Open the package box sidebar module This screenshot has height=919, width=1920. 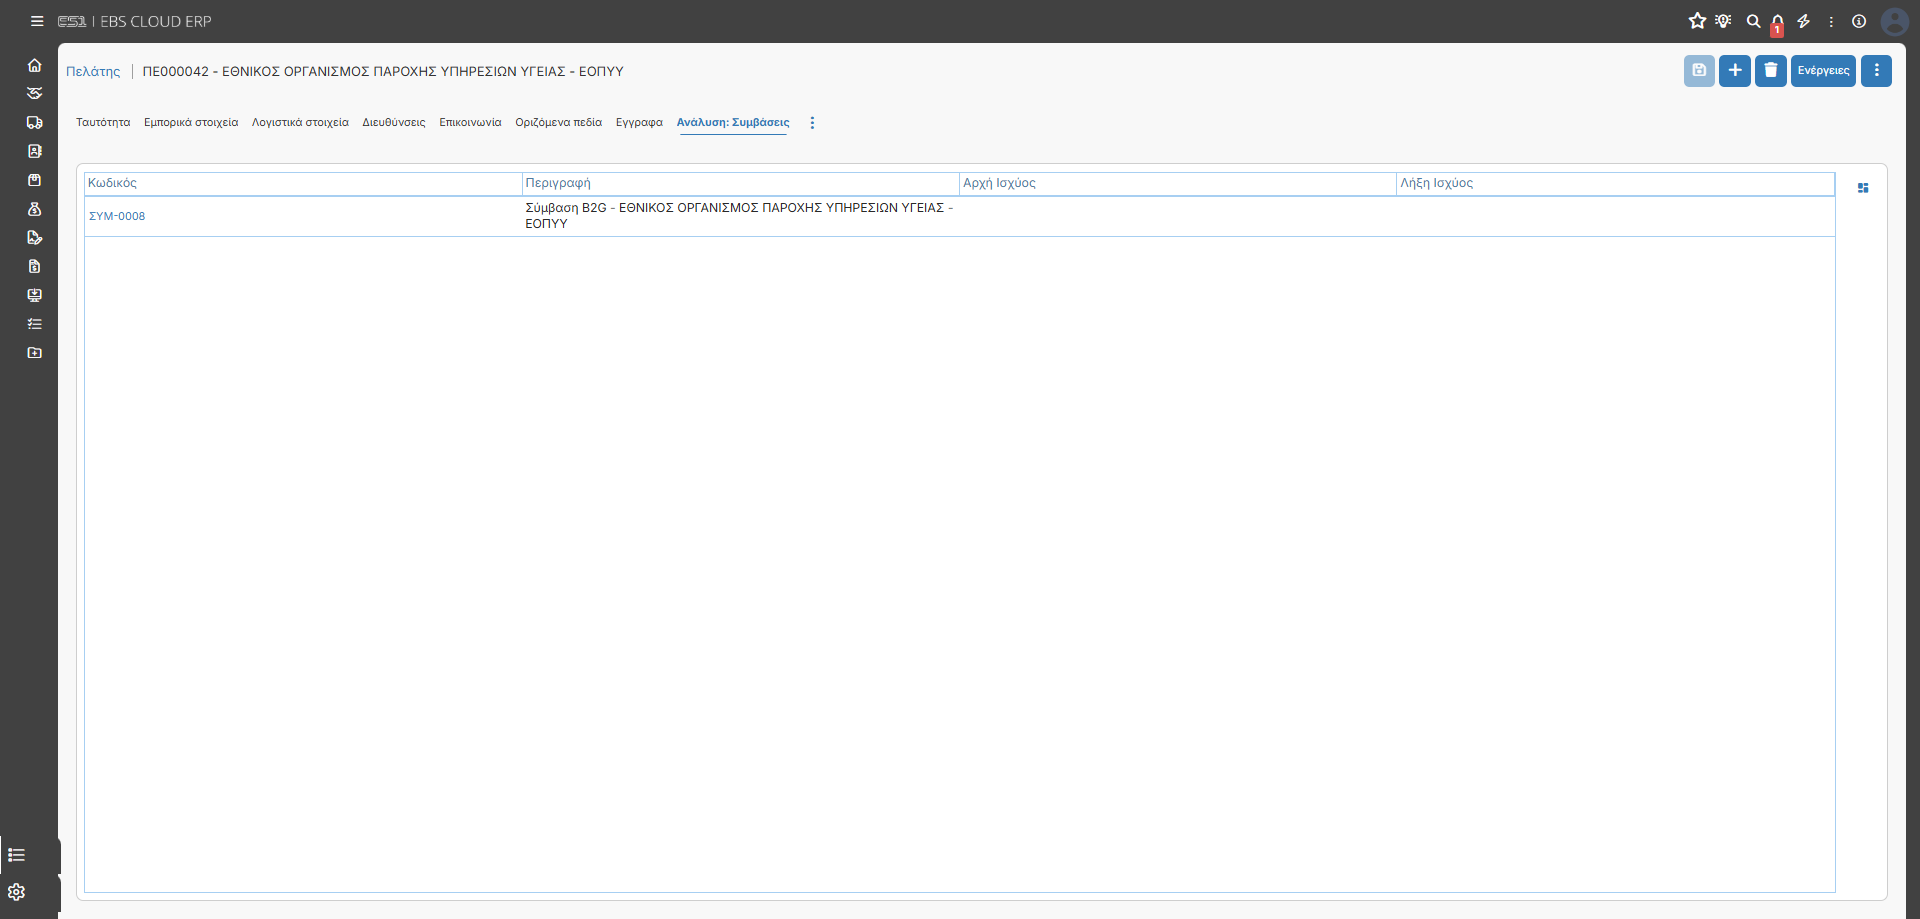pyautogui.click(x=34, y=180)
